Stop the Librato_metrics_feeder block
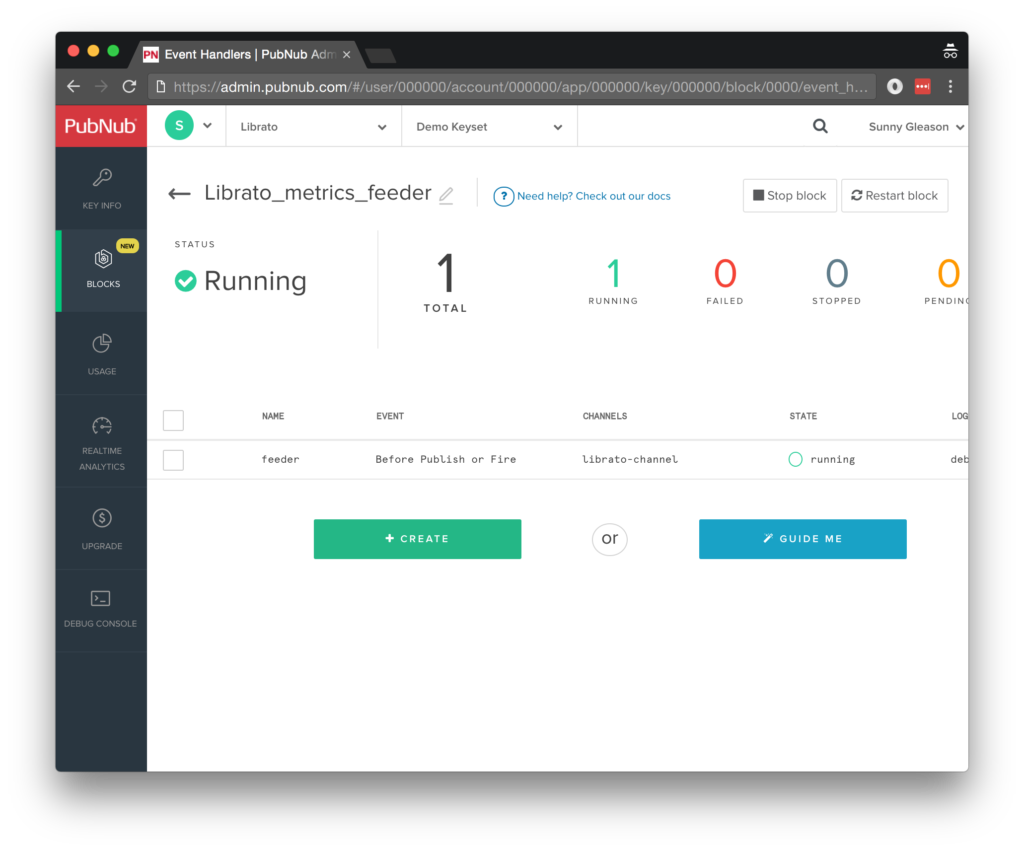 (x=789, y=195)
